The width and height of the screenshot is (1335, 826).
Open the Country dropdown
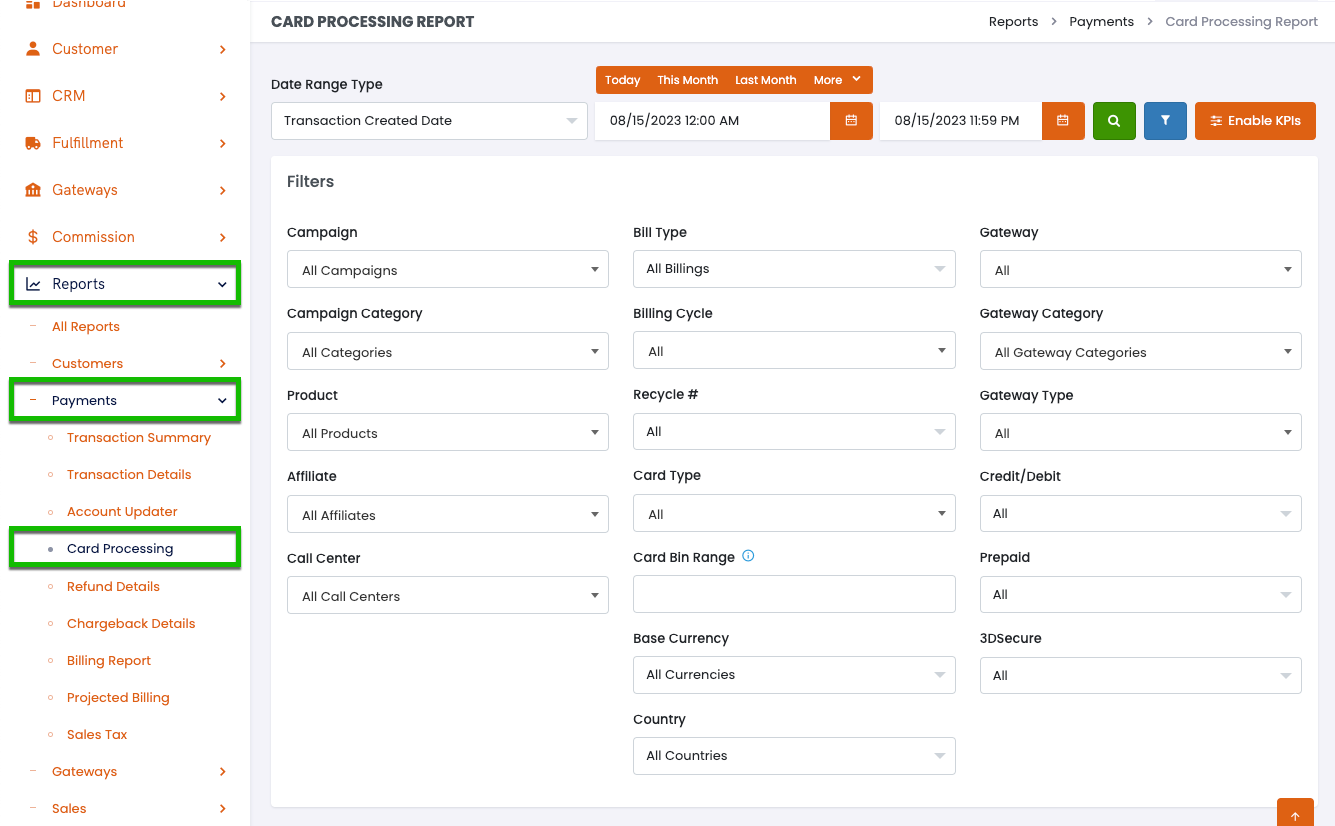click(x=794, y=756)
